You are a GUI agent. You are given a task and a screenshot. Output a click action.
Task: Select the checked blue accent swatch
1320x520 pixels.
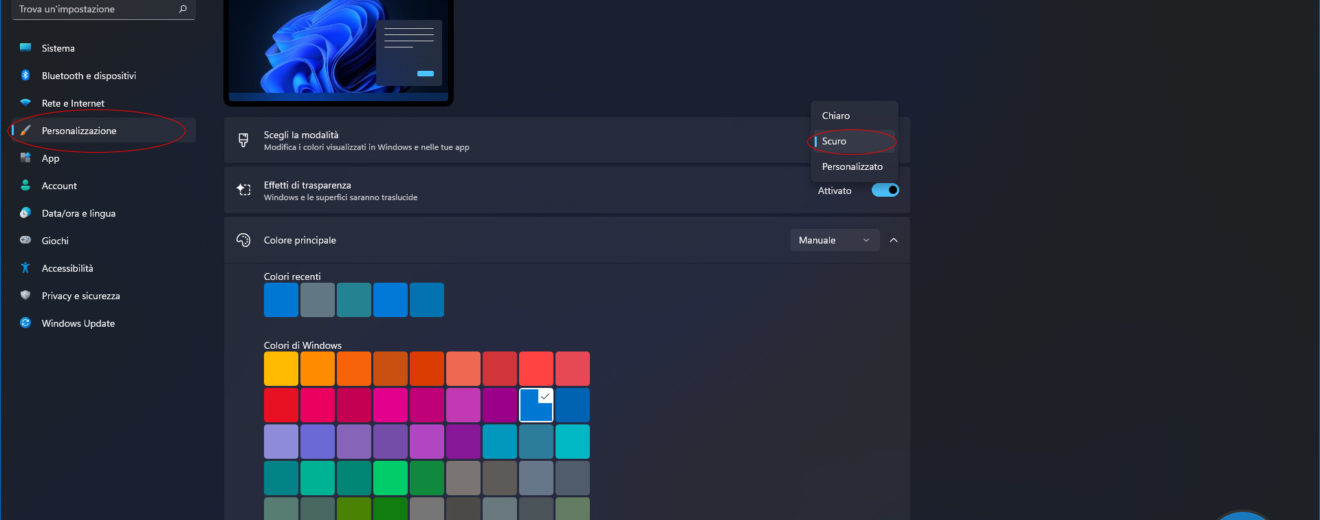536,405
